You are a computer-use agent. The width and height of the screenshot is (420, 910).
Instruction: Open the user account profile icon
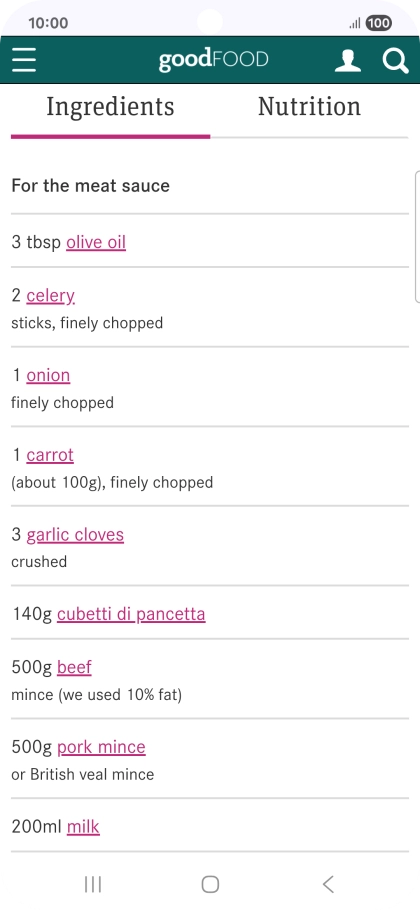coord(347,60)
